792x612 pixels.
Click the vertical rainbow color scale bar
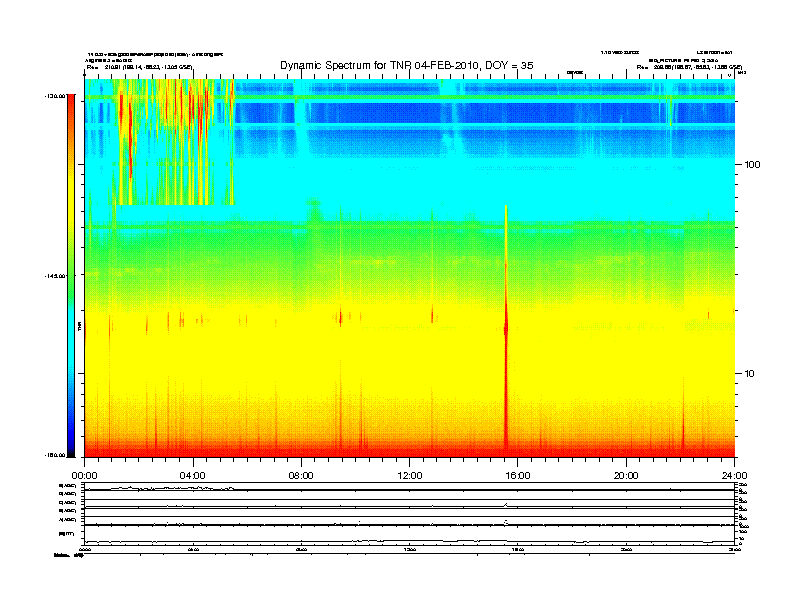click(71, 276)
